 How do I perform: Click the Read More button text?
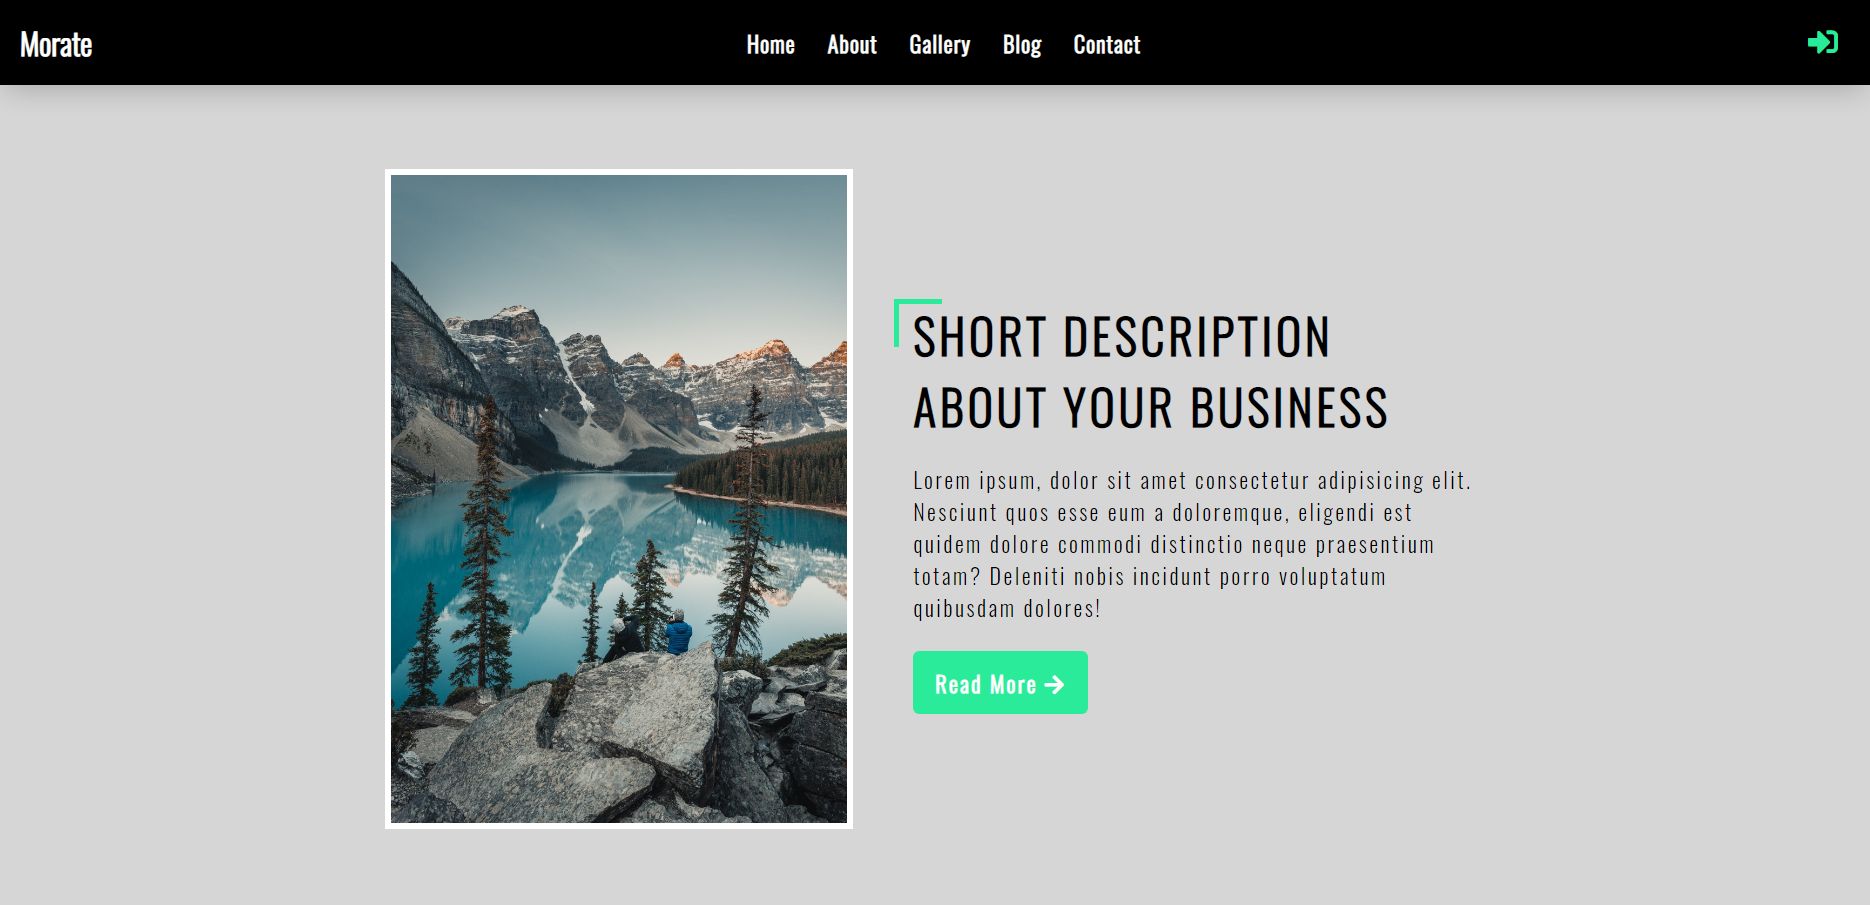[x=985, y=685]
